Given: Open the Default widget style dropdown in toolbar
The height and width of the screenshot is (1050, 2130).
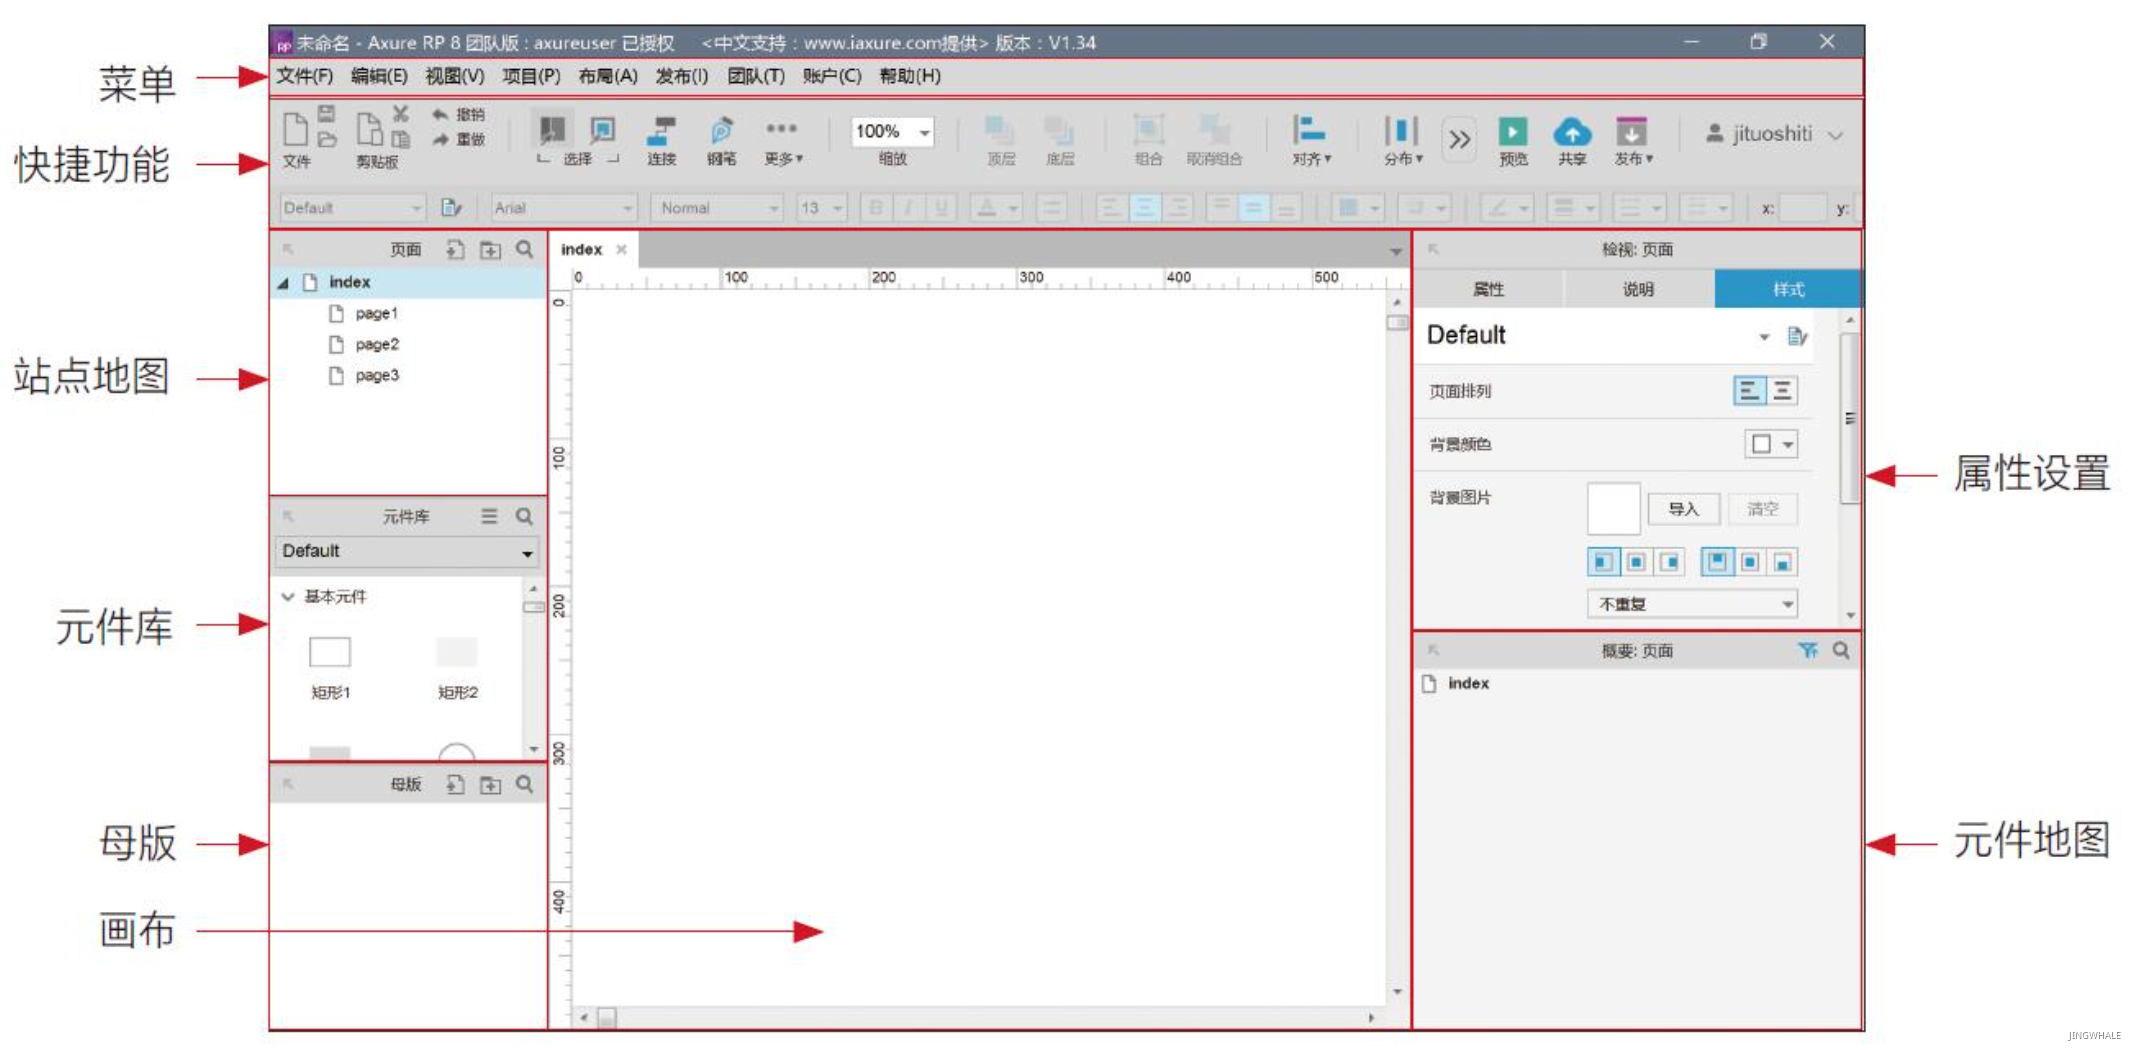Looking at the screenshot, I should pos(352,208).
